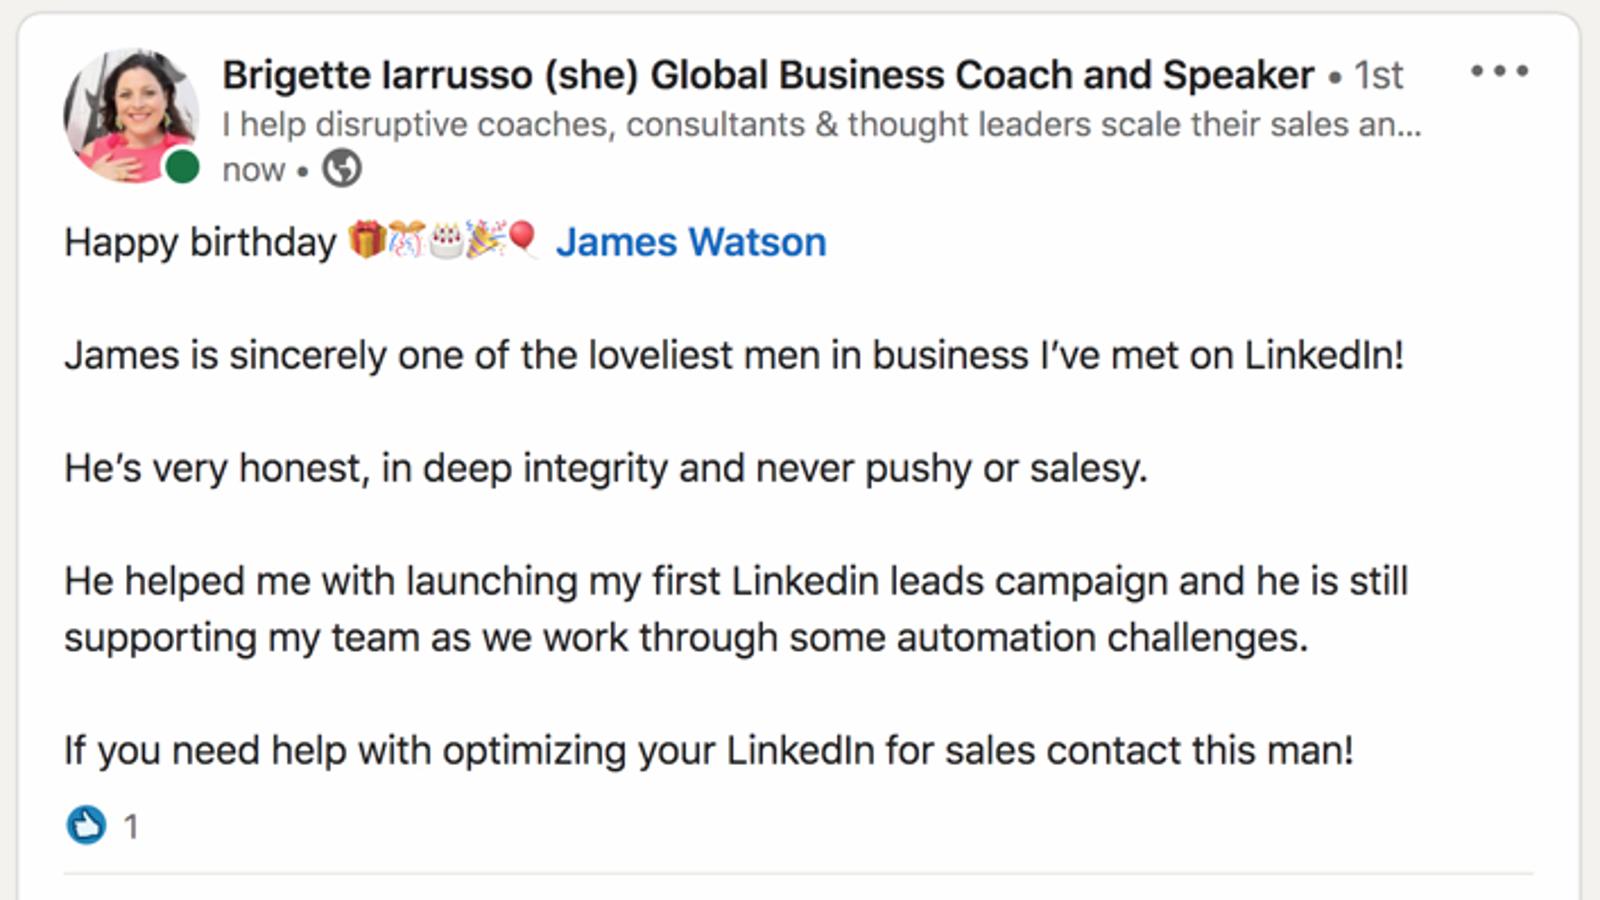Click the red balloon emoji
This screenshot has width=1600, height=900.
(x=522, y=239)
